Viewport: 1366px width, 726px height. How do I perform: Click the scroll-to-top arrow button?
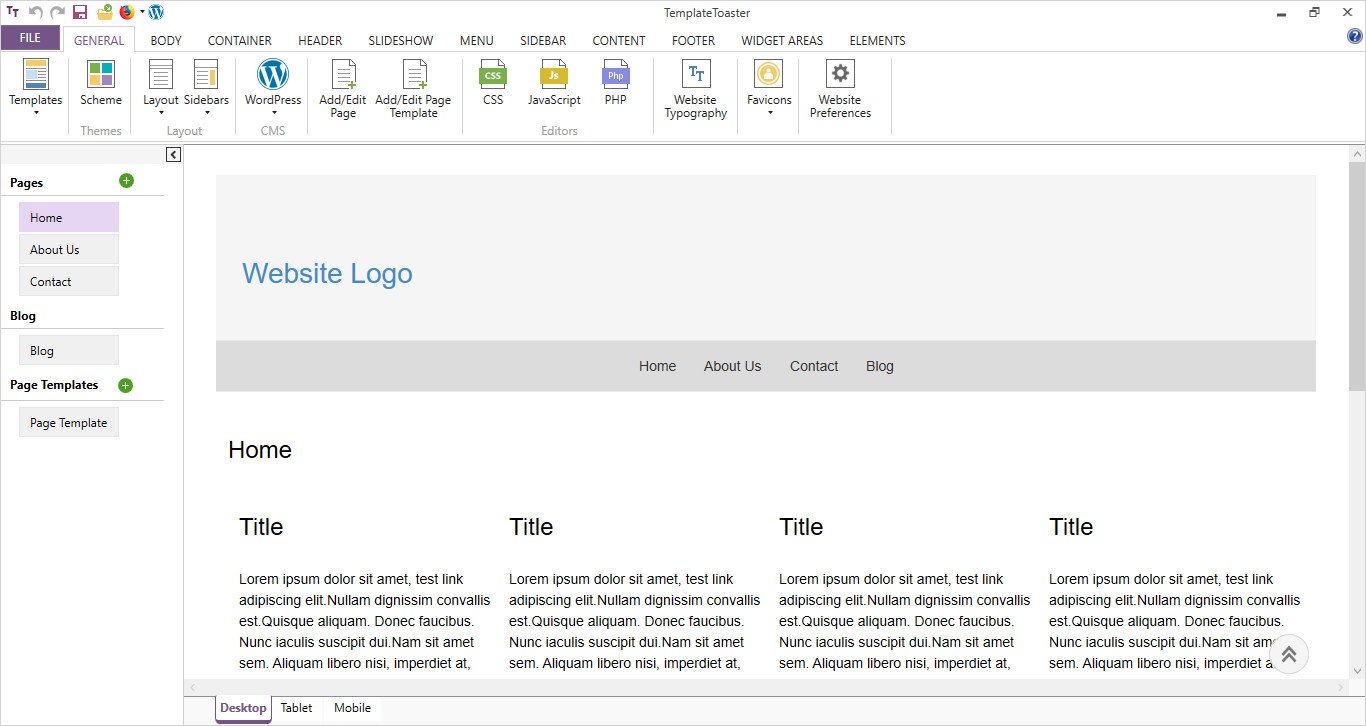[x=1288, y=654]
